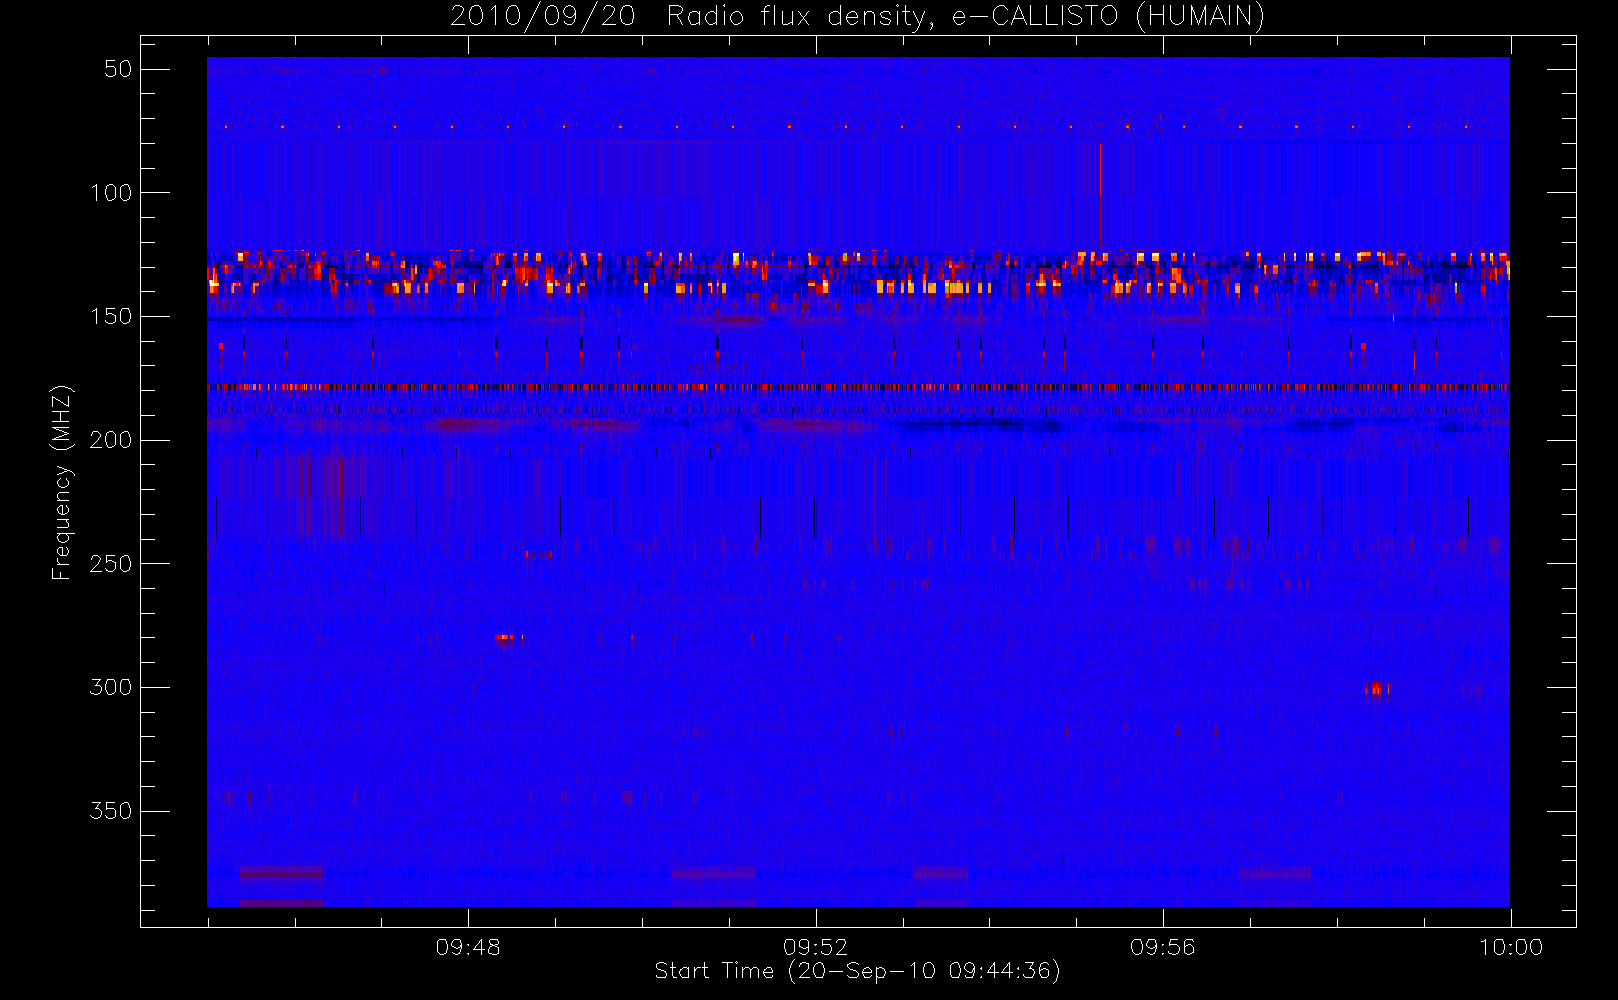Click the '250' frequency axis label

(111, 564)
